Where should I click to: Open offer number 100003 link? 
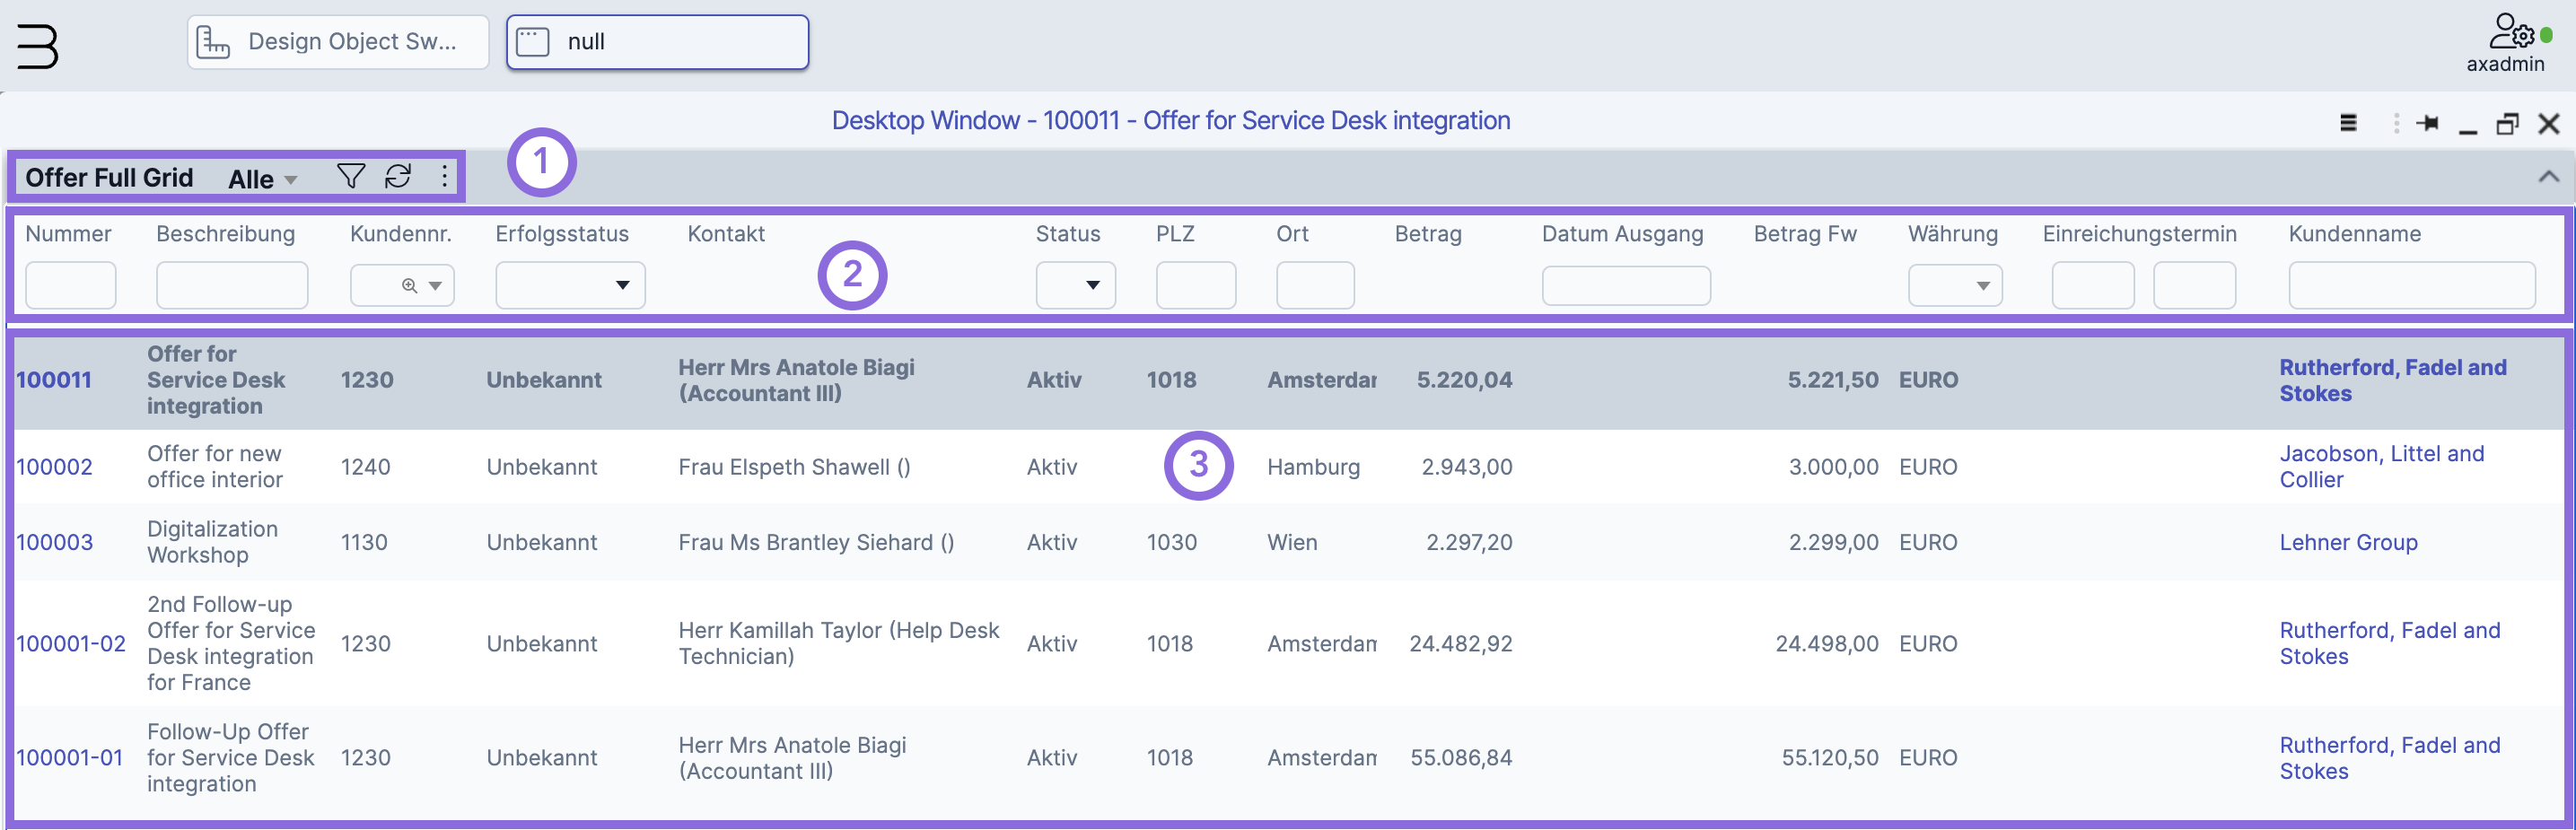pyautogui.click(x=54, y=542)
